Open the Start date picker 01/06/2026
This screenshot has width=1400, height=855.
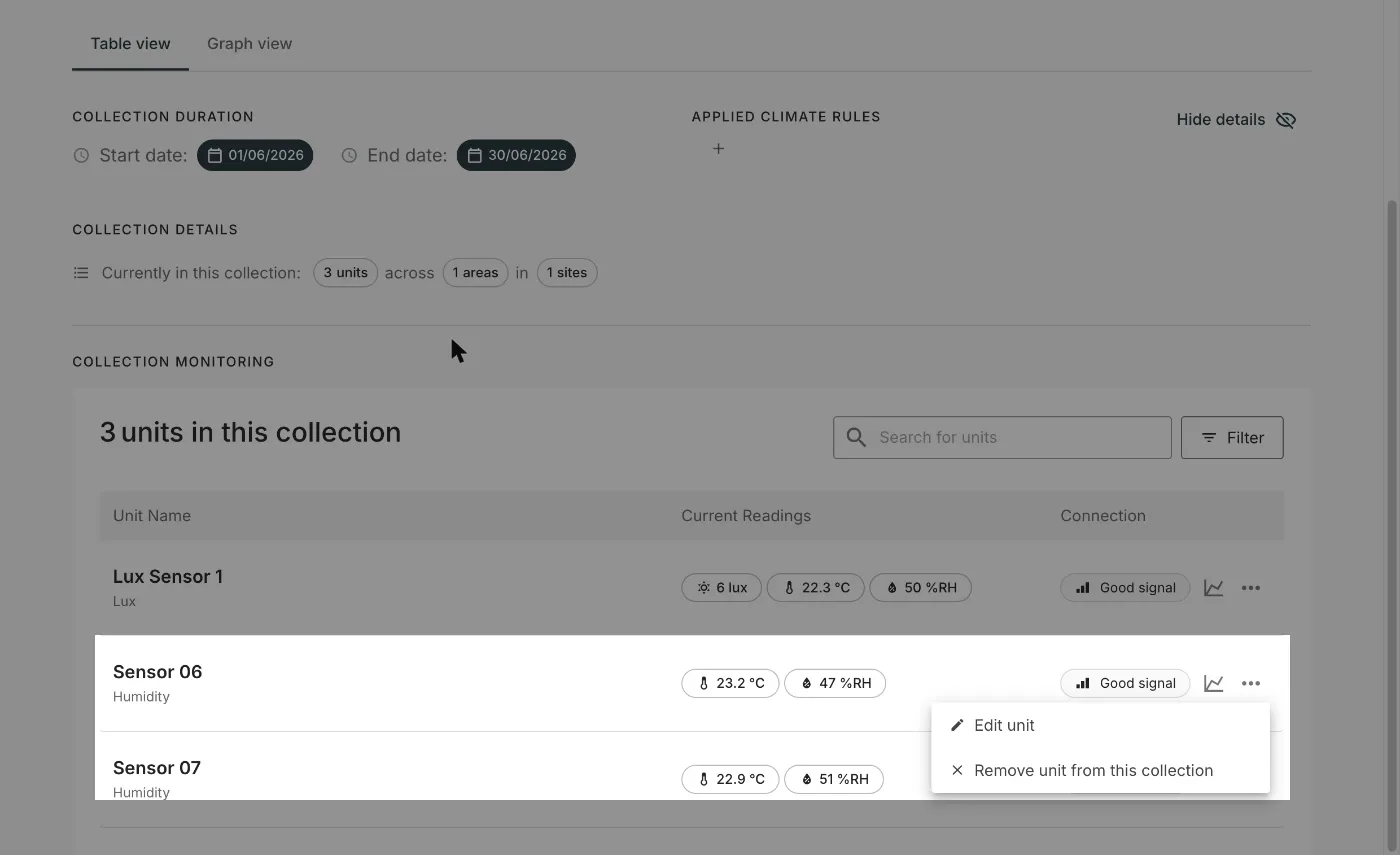tap(255, 155)
